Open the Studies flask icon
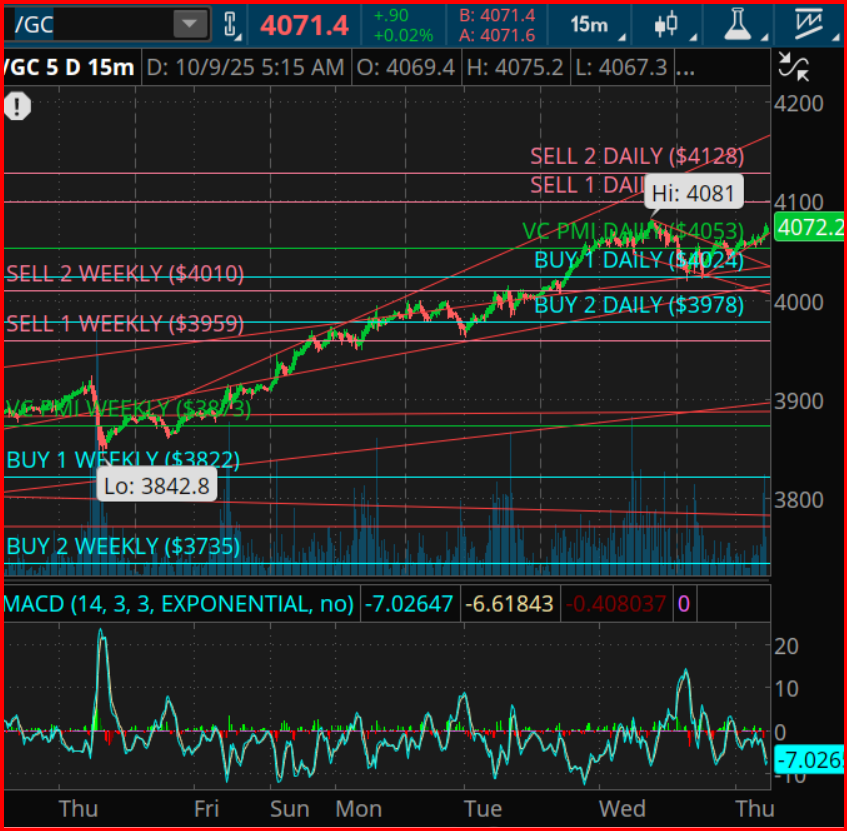The image size is (847, 831). pyautogui.click(x=738, y=24)
